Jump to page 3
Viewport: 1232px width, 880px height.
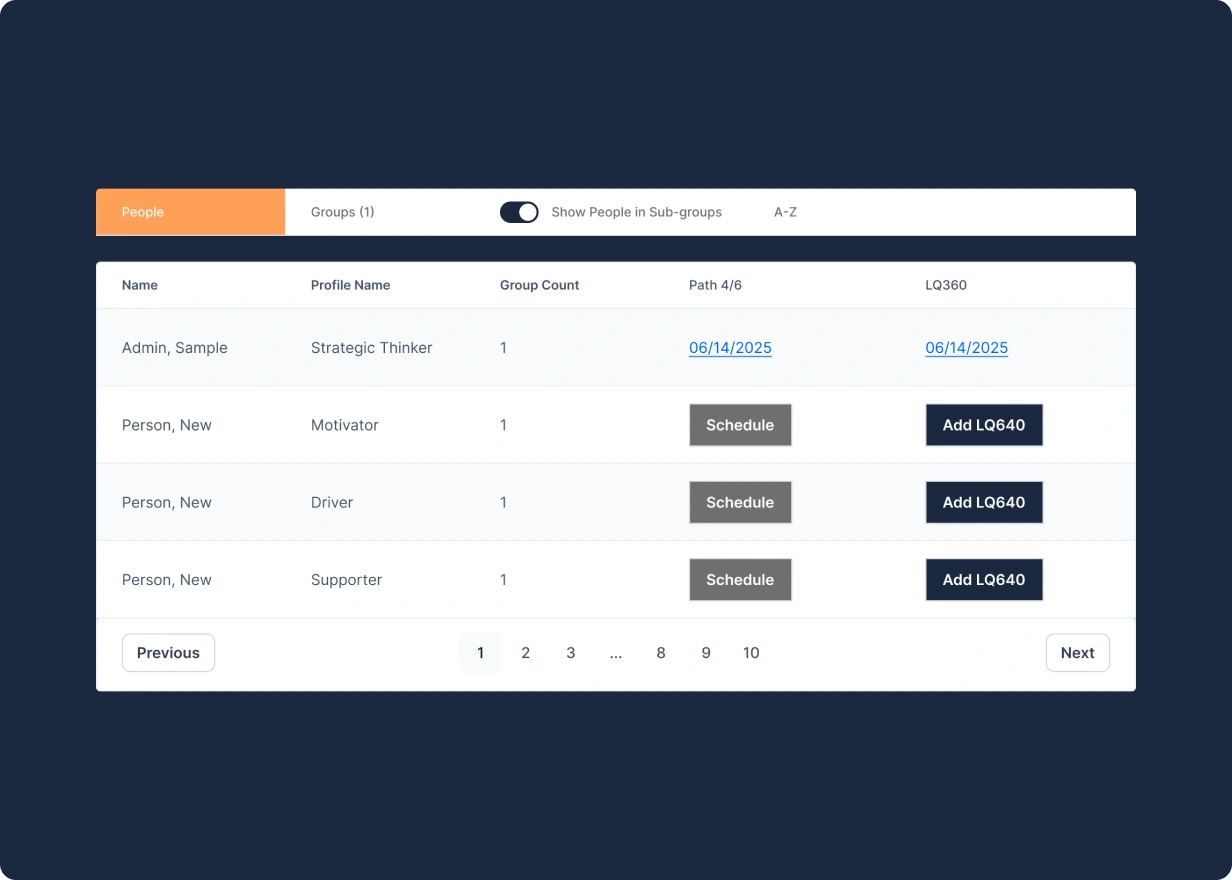(571, 653)
